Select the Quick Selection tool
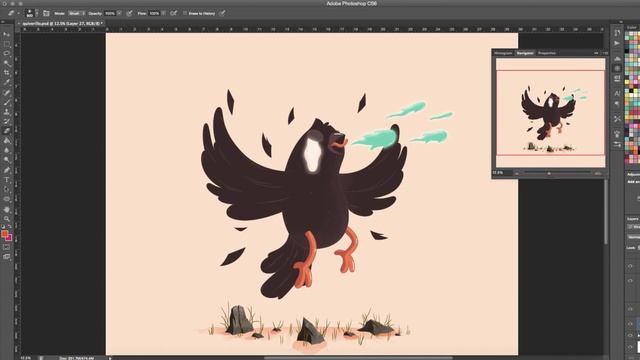 tap(7, 63)
